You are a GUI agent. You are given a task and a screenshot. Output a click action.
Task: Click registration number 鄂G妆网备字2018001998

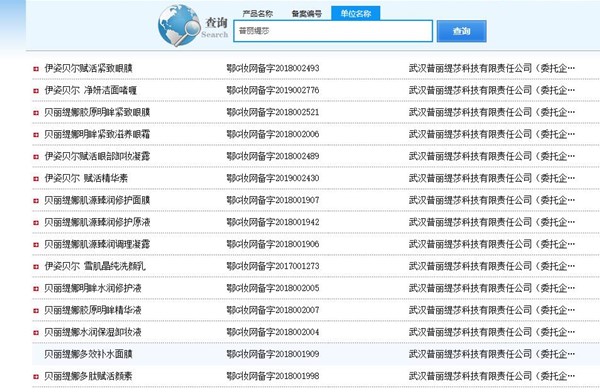[x=273, y=376]
